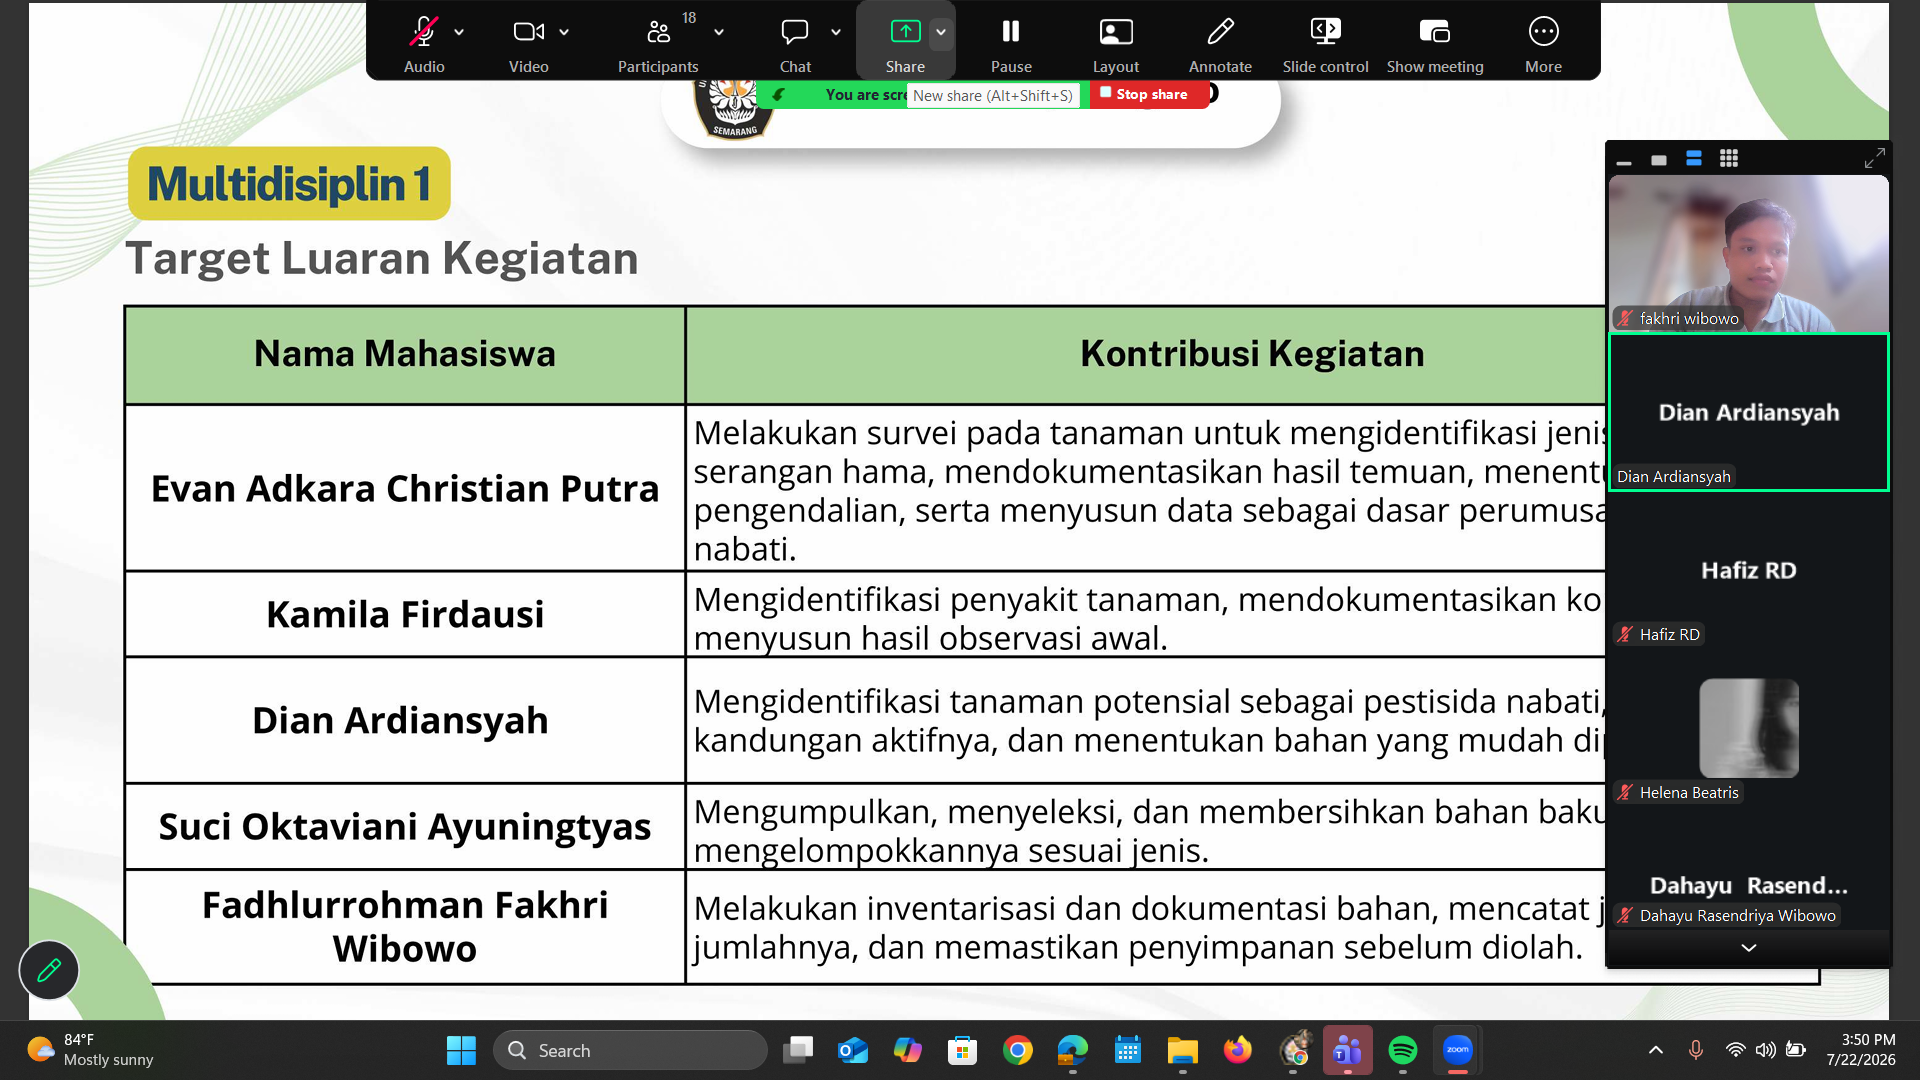Click Show meeting button
The width and height of the screenshot is (1920, 1080).
click(x=1435, y=44)
